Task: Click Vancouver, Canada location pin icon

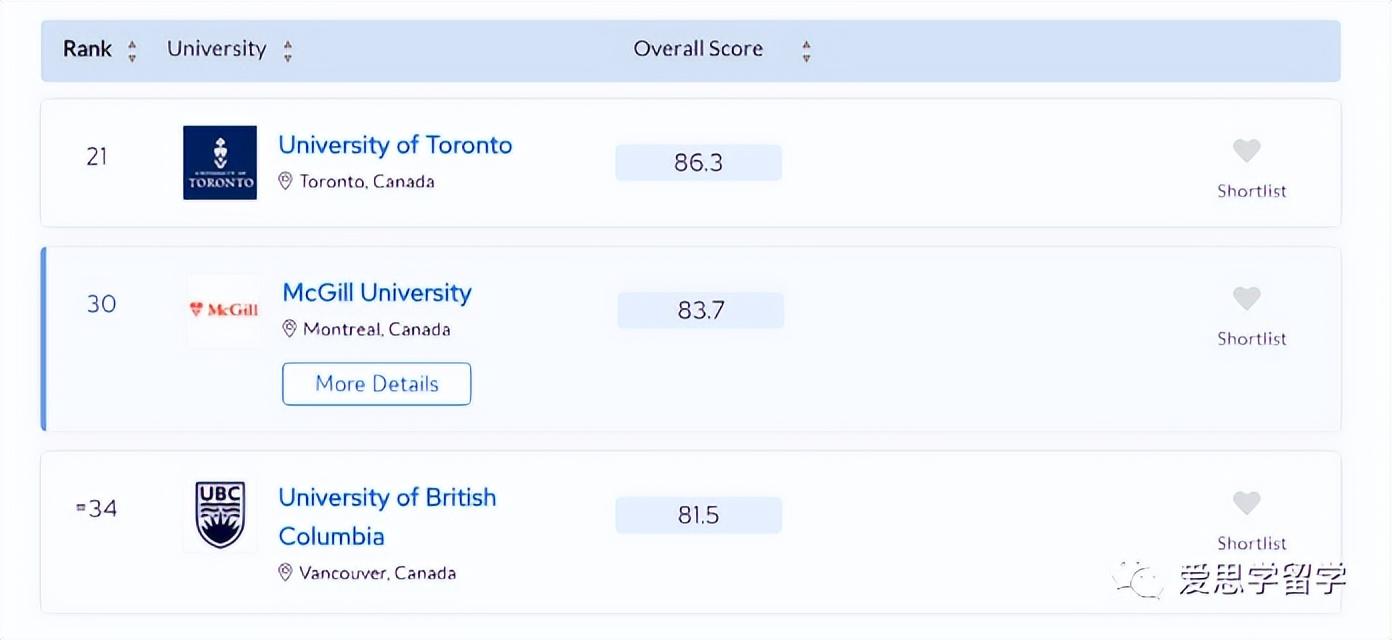Action: coord(285,573)
